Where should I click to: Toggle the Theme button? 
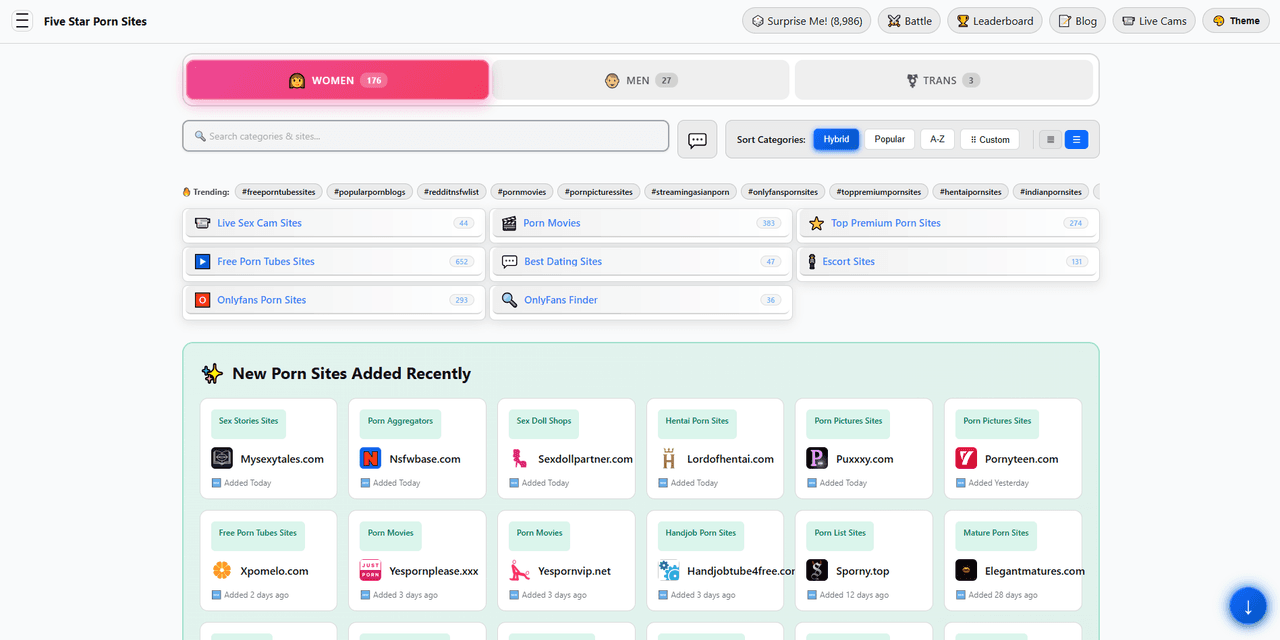[1236, 21]
